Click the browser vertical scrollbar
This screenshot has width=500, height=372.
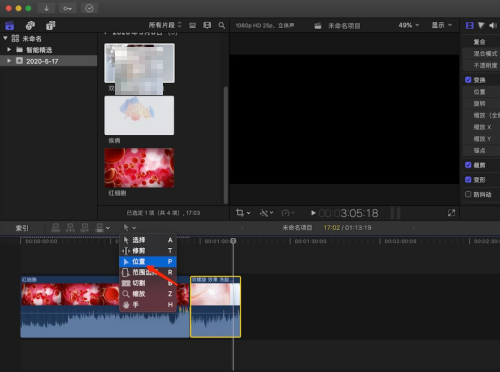click(226, 145)
